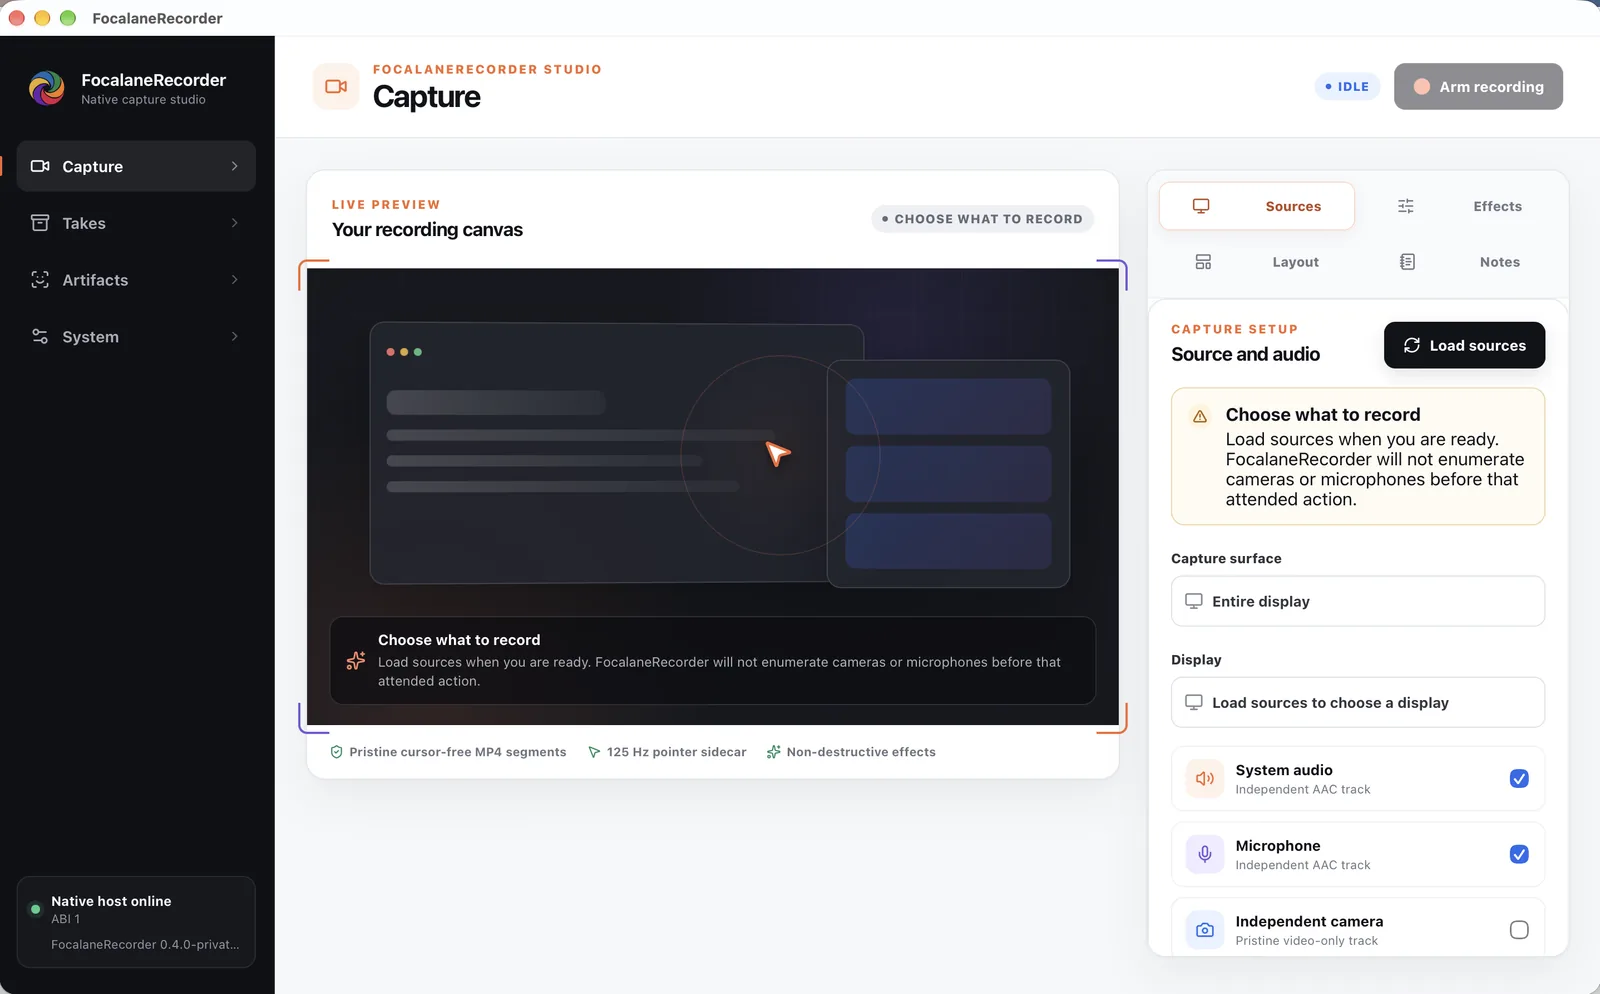Click the orange pointer in the preview canvas

777,453
